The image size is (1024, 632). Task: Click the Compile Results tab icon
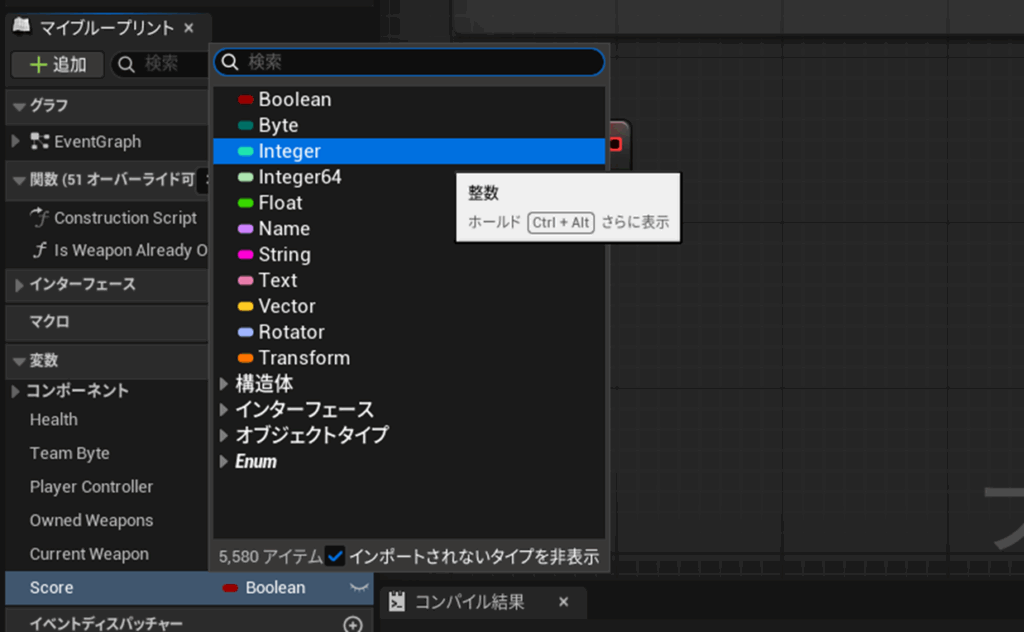coord(397,601)
